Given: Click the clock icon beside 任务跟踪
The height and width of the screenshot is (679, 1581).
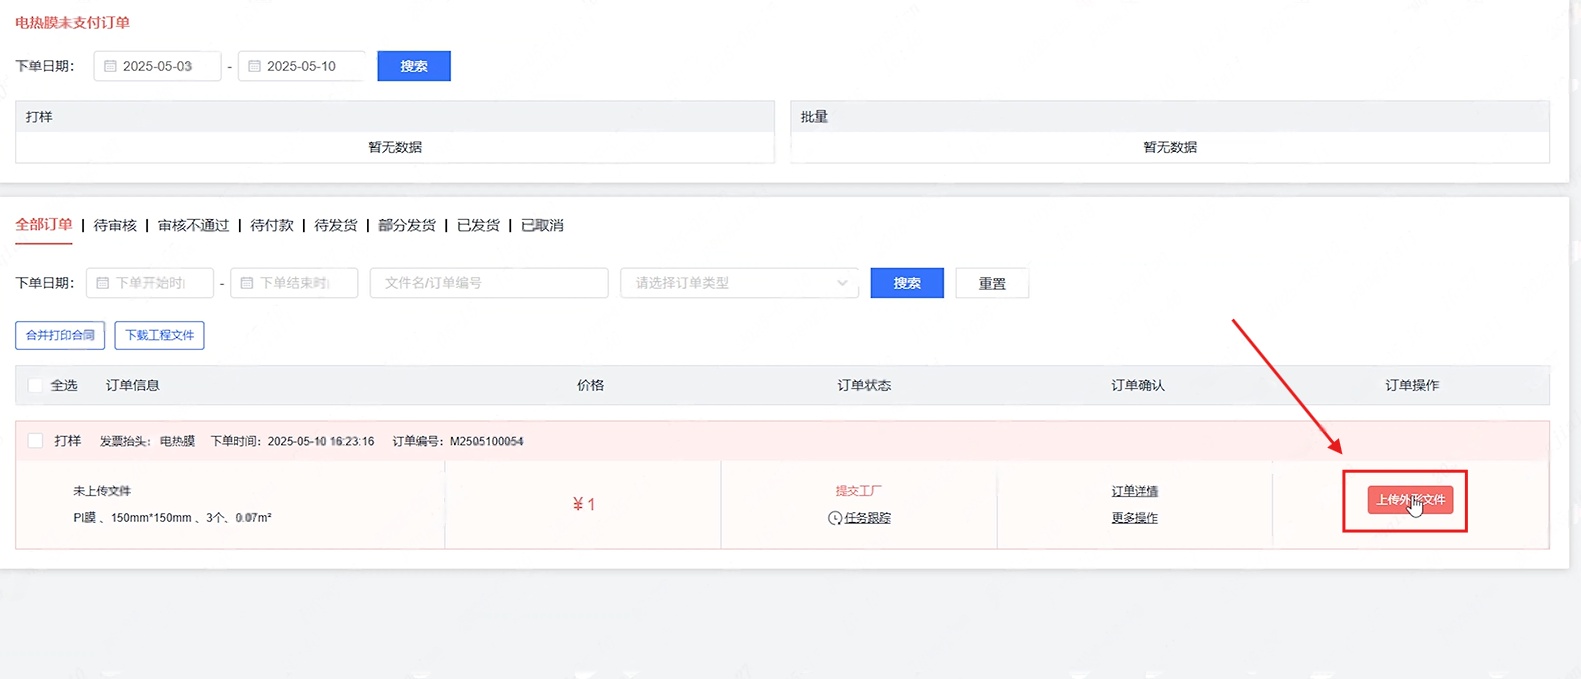Looking at the screenshot, I should pyautogui.click(x=834, y=518).
